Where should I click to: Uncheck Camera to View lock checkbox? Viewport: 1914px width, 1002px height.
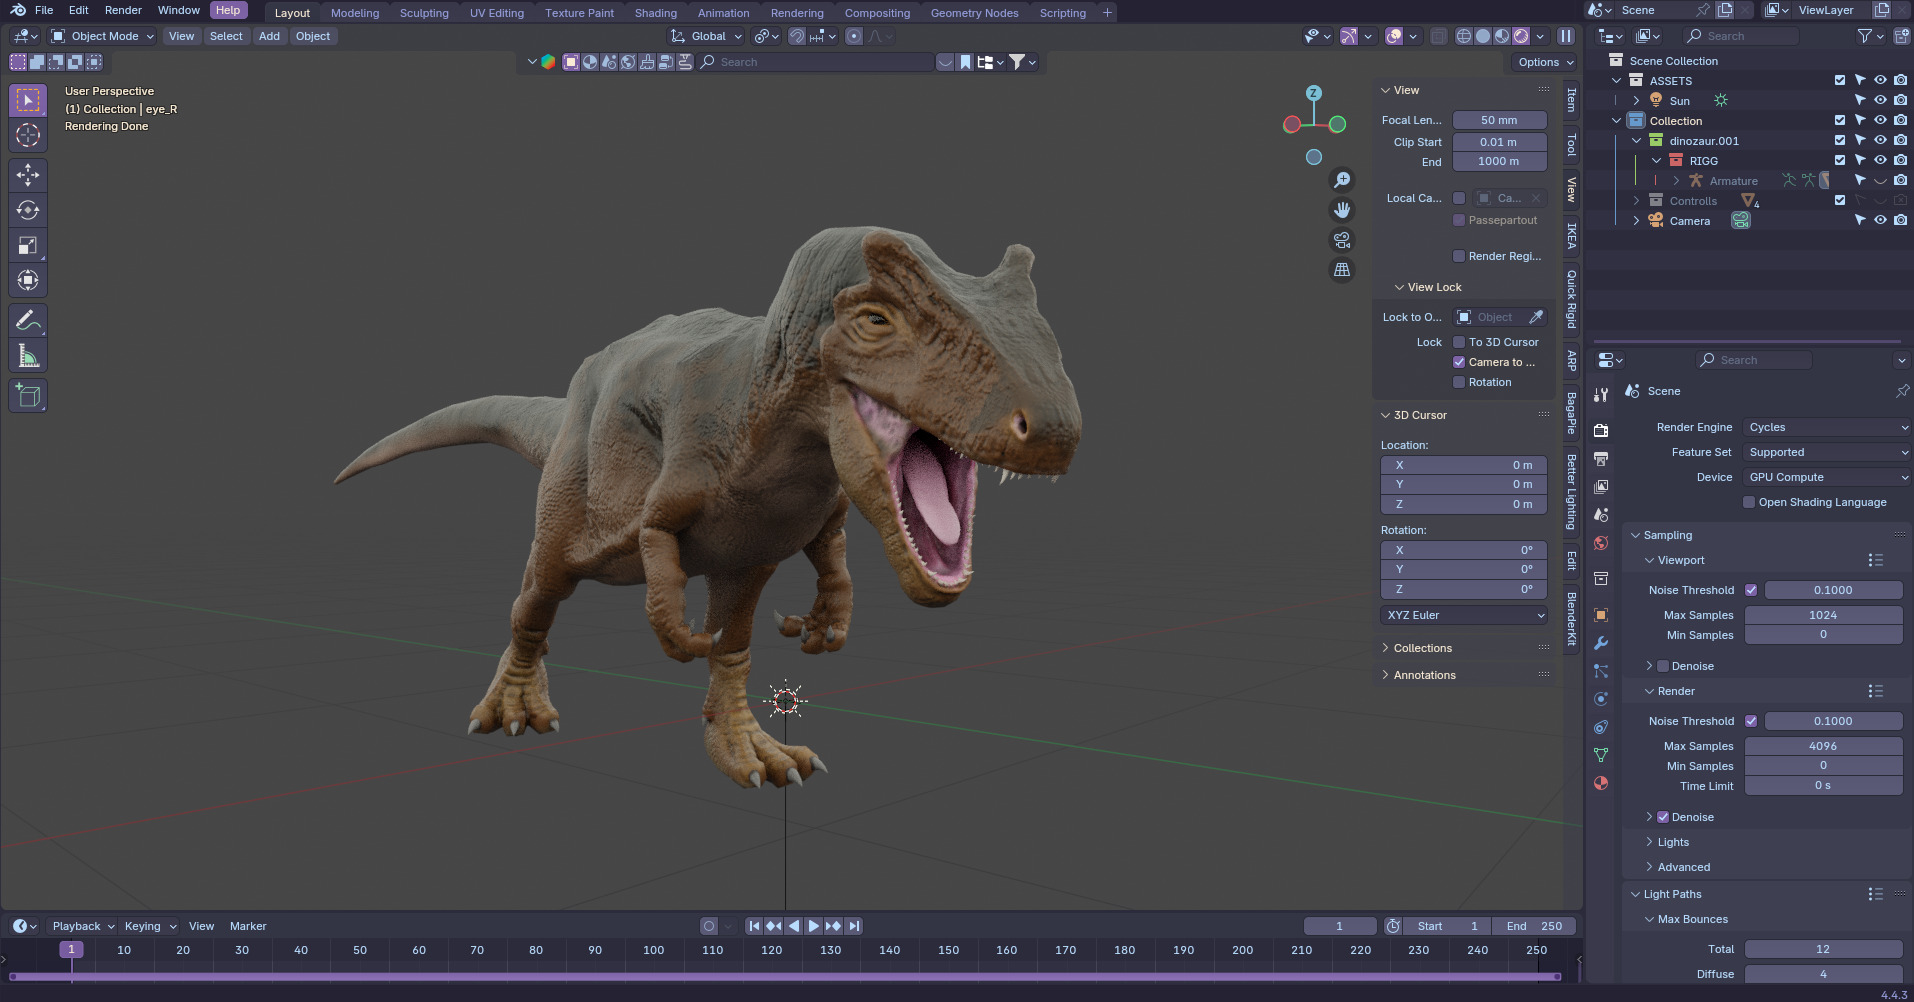1459,362
